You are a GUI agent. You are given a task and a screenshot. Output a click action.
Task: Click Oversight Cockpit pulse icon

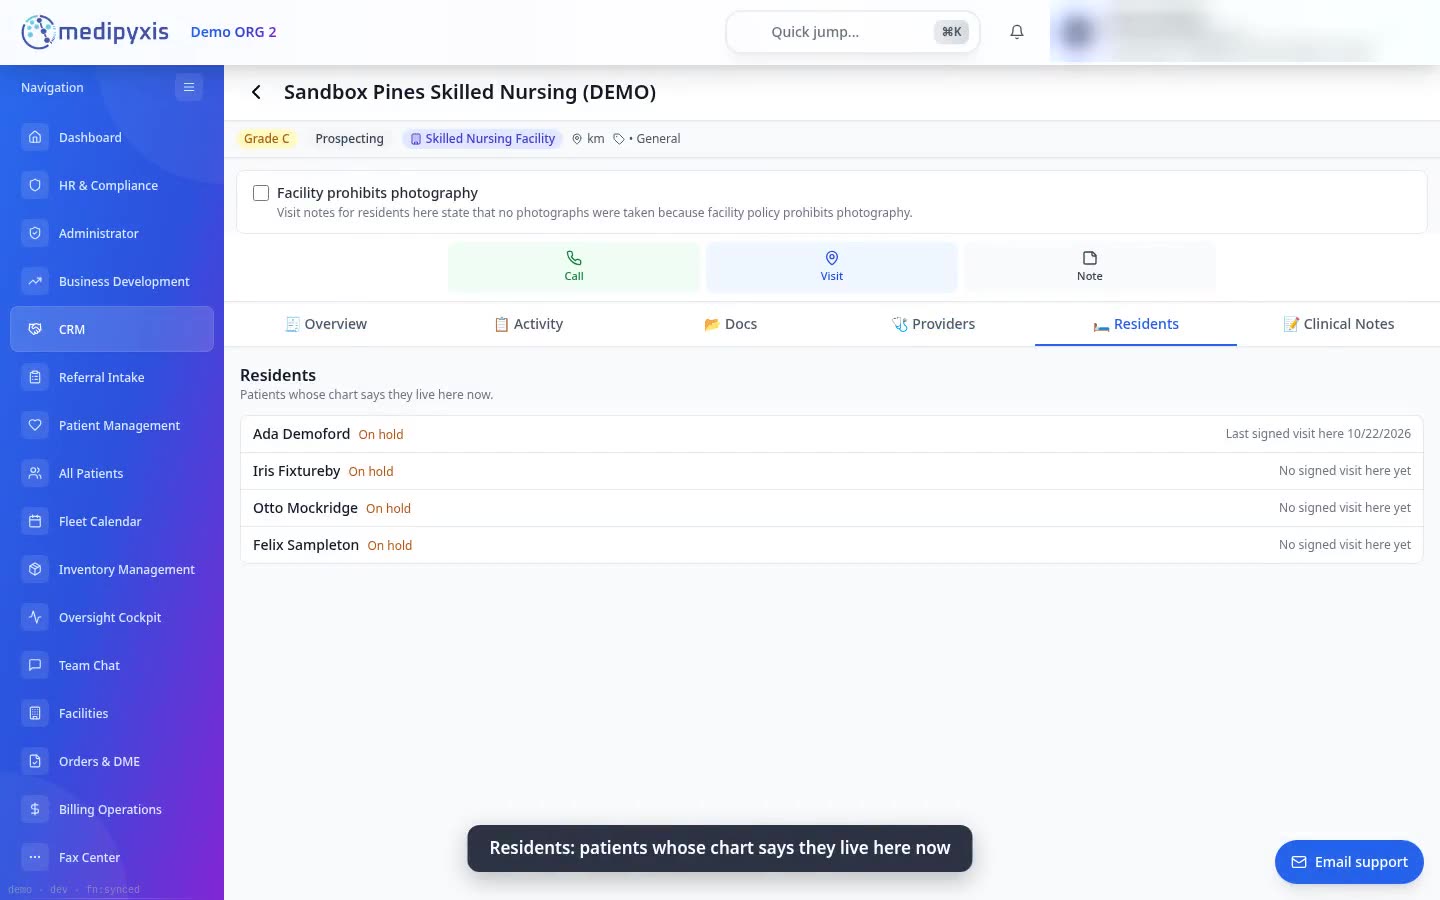(35, 617)
